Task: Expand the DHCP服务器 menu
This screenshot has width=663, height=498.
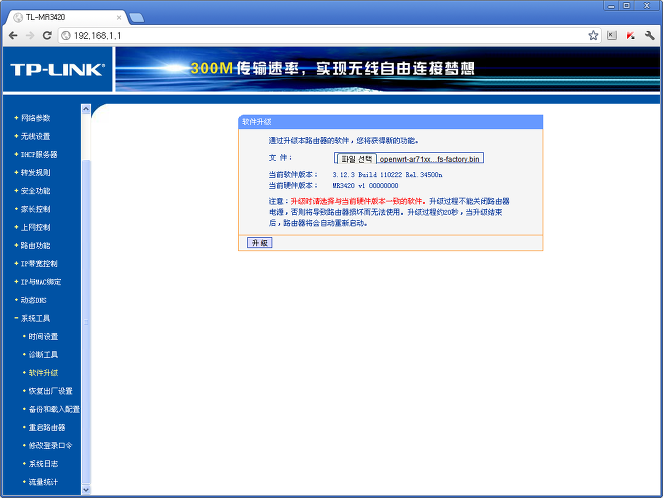Action: pos(39,154)
